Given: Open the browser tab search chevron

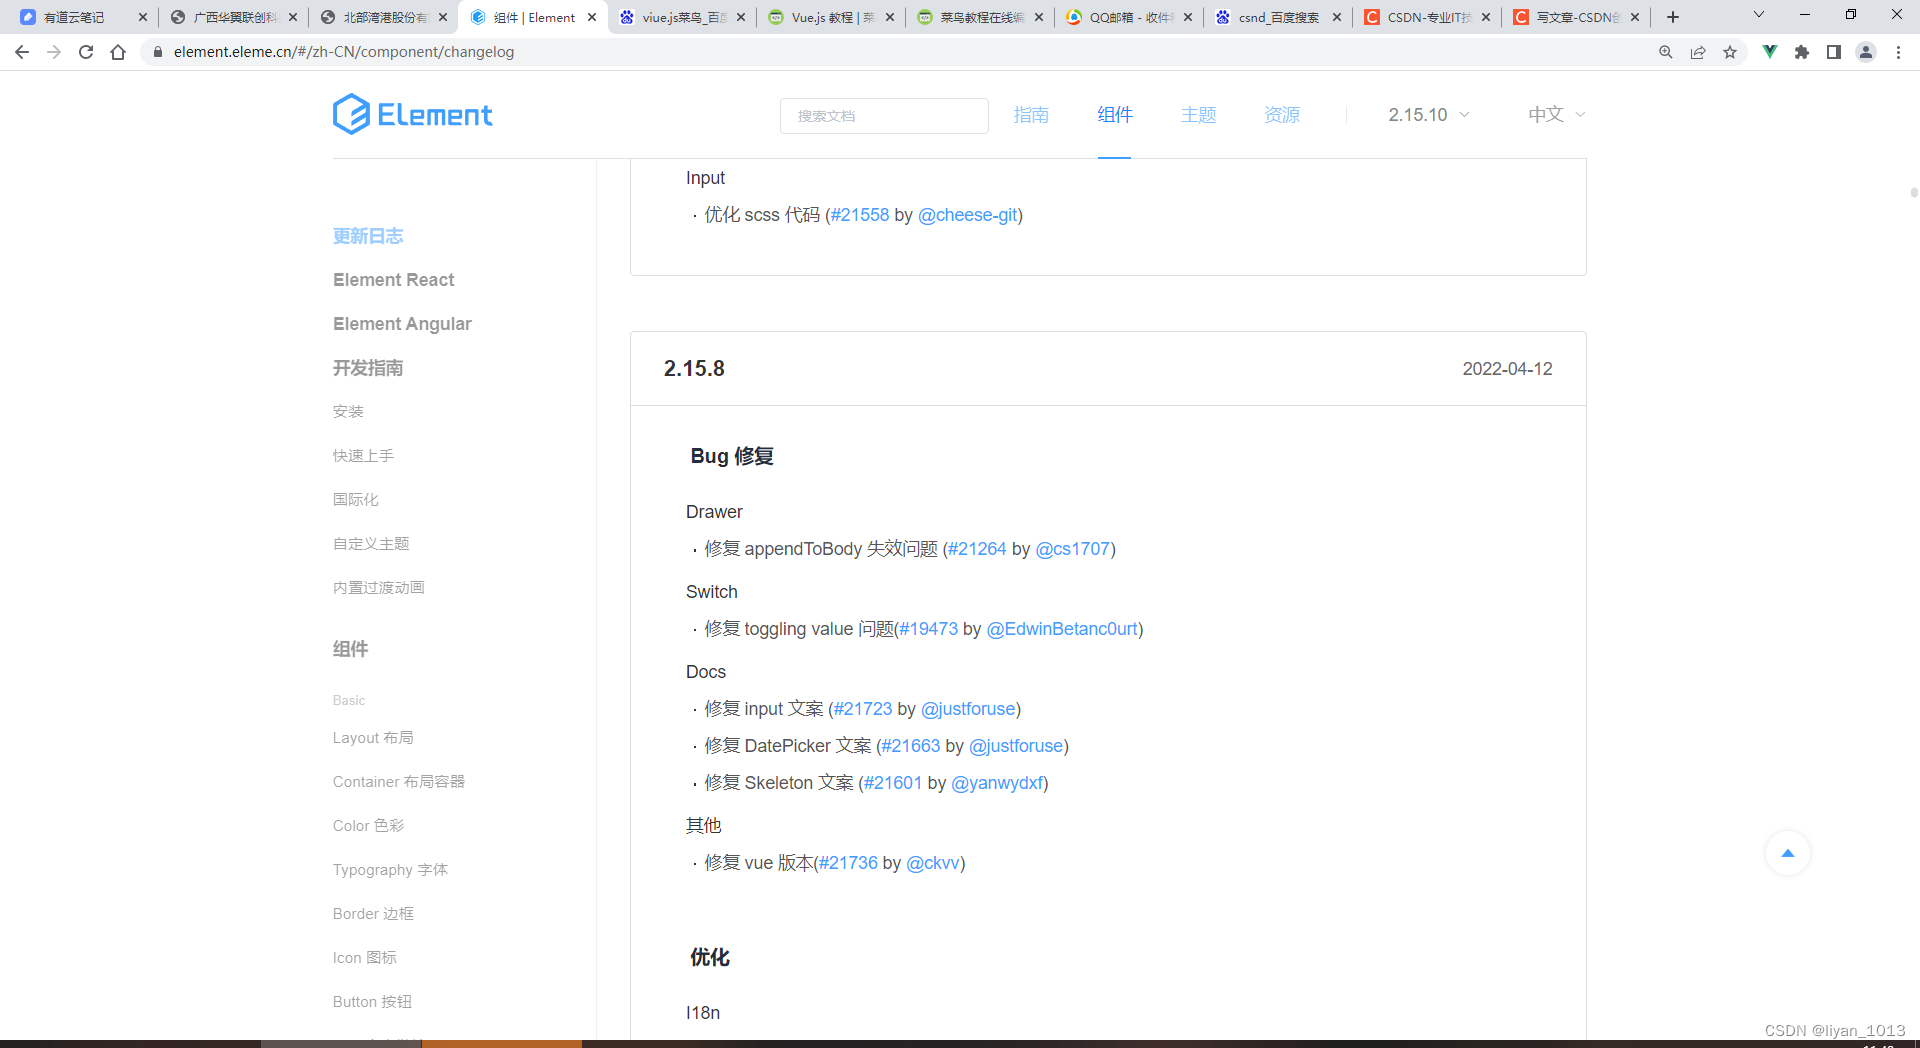Looking at the screenshot, I should 1758,15.
